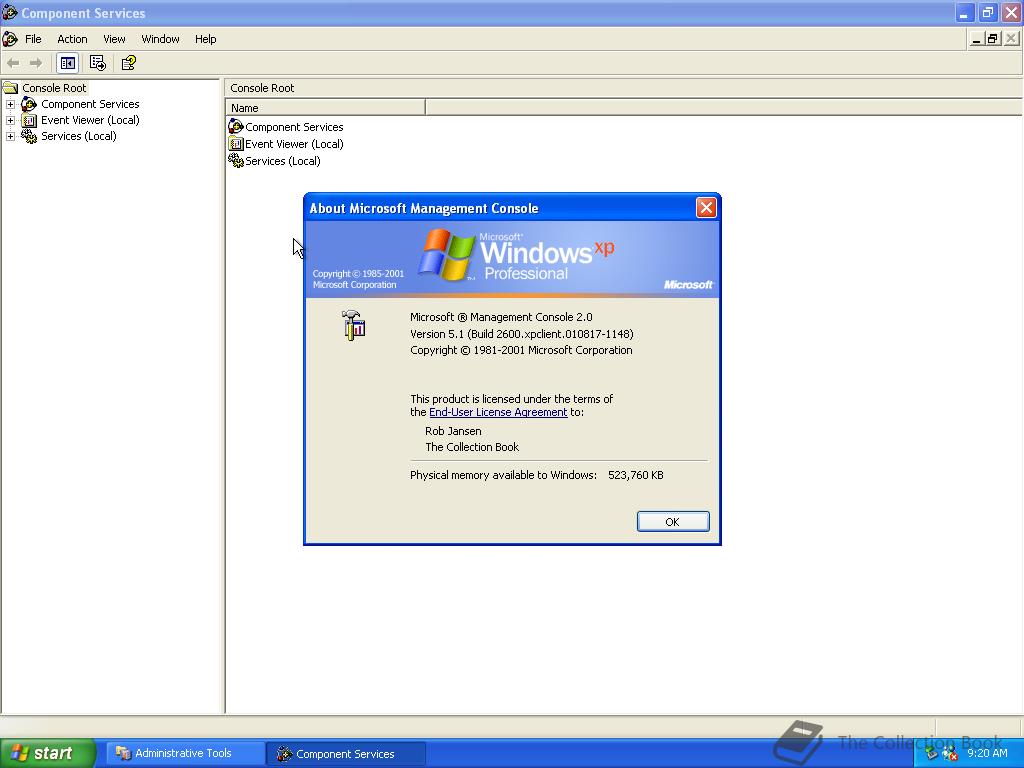Select Event Viewer (Local) text in list pane

coord(295,144)
